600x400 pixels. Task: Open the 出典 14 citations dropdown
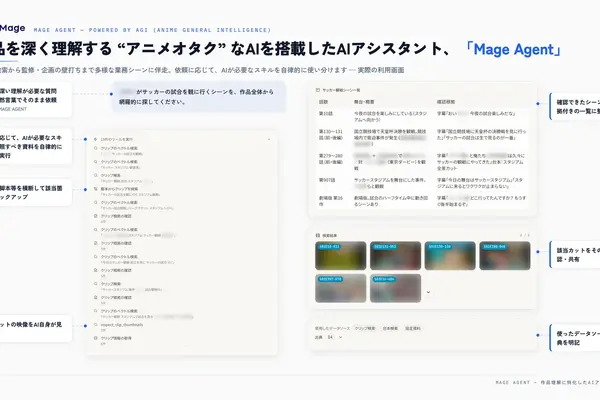tap(329, 337)
